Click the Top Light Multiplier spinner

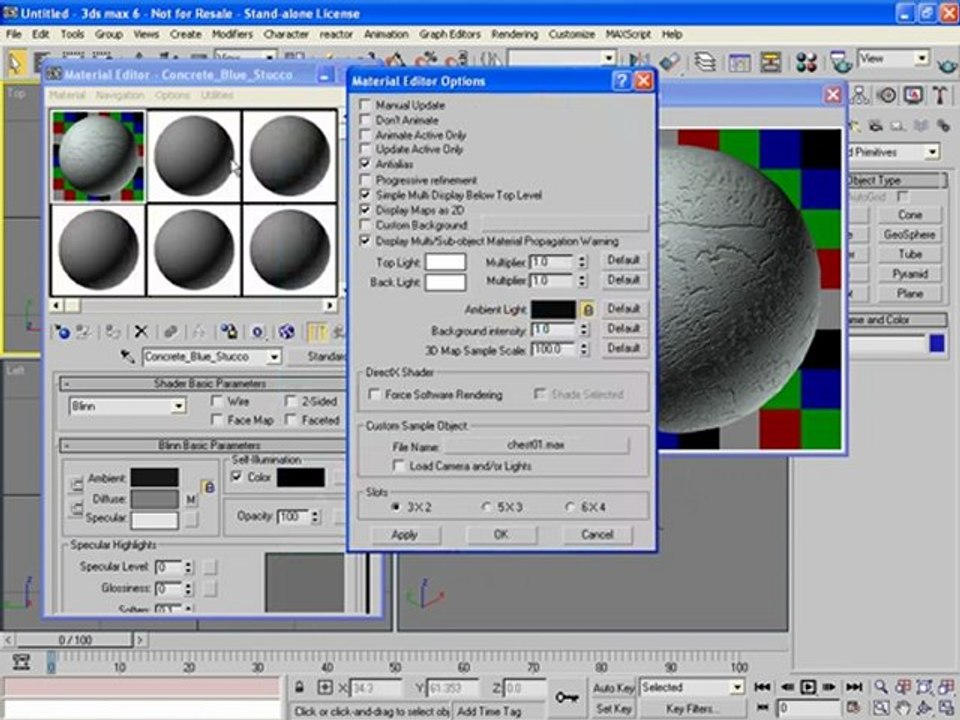pyautogui.click(x=582, y=262)
